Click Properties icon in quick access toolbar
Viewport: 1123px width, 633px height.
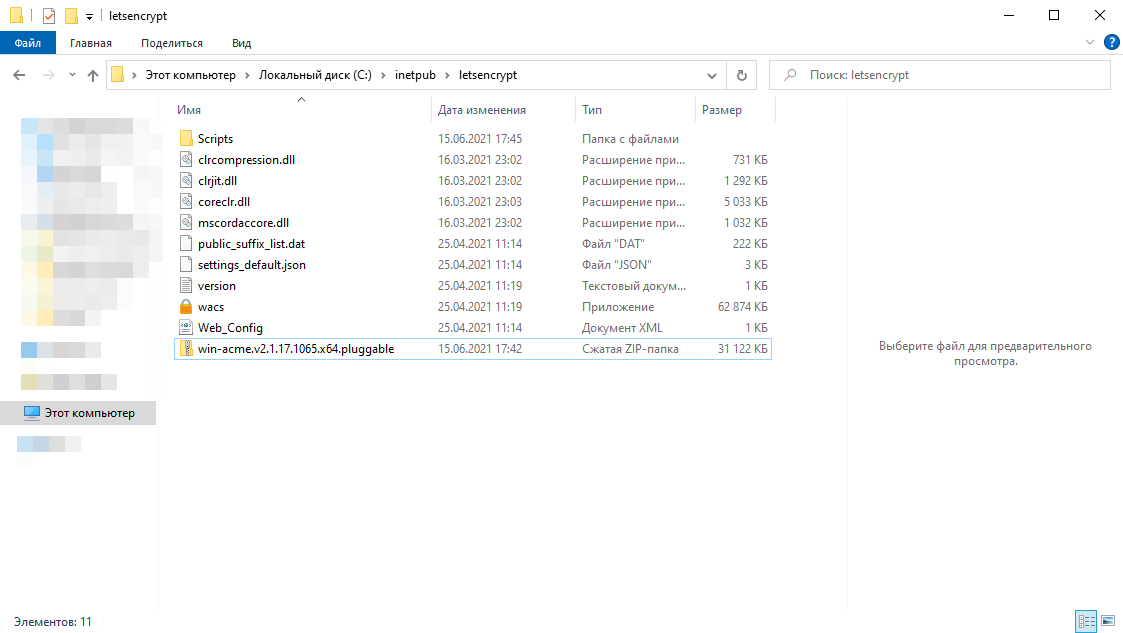pos(49,16)
